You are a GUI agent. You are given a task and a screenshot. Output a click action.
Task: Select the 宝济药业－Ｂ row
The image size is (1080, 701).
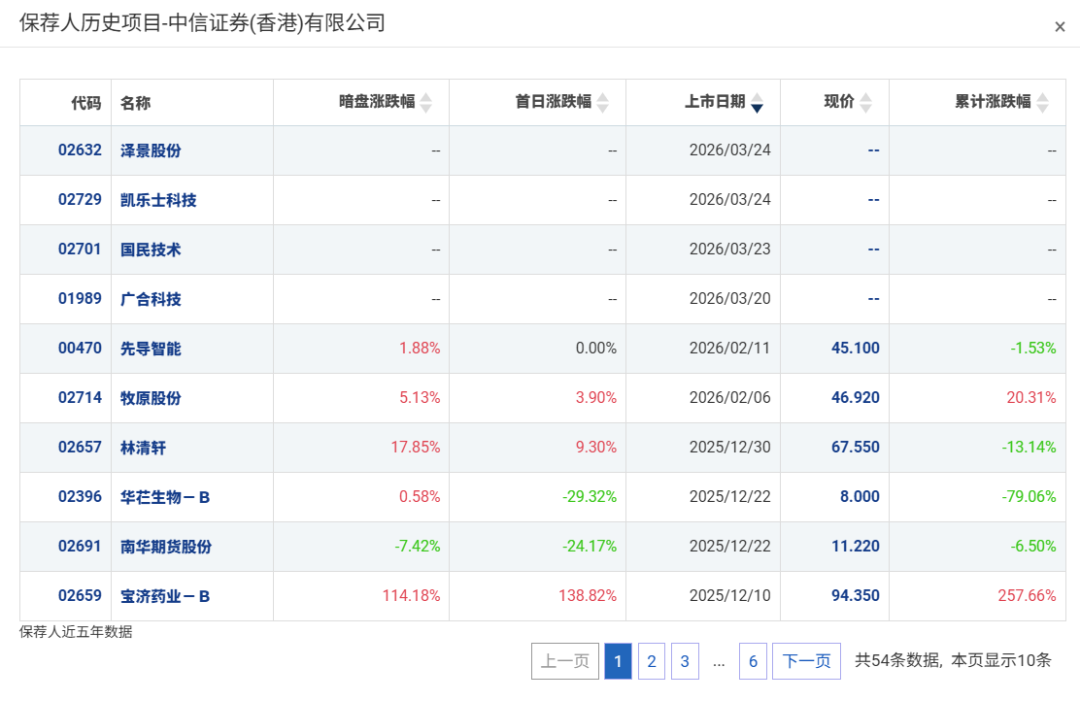tap(540, 596)
